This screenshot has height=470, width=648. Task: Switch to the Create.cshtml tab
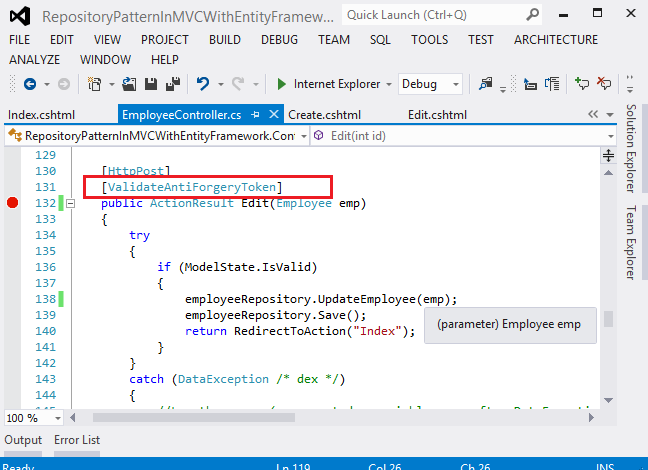(324, 115)
